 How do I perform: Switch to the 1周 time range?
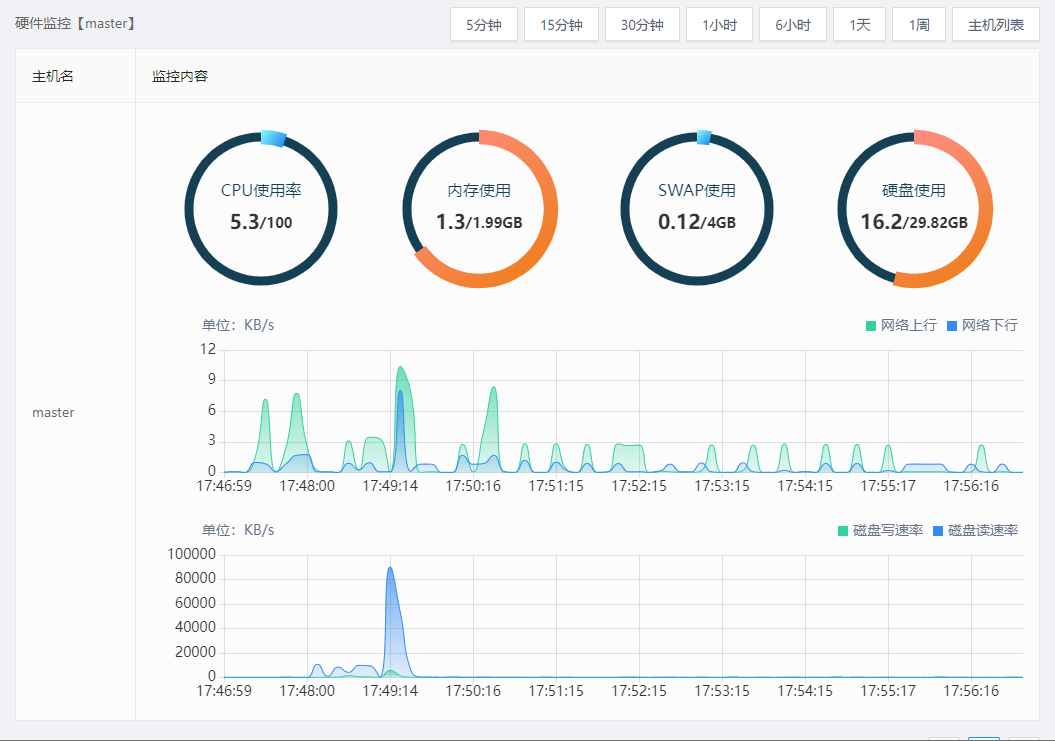(919, 25)
